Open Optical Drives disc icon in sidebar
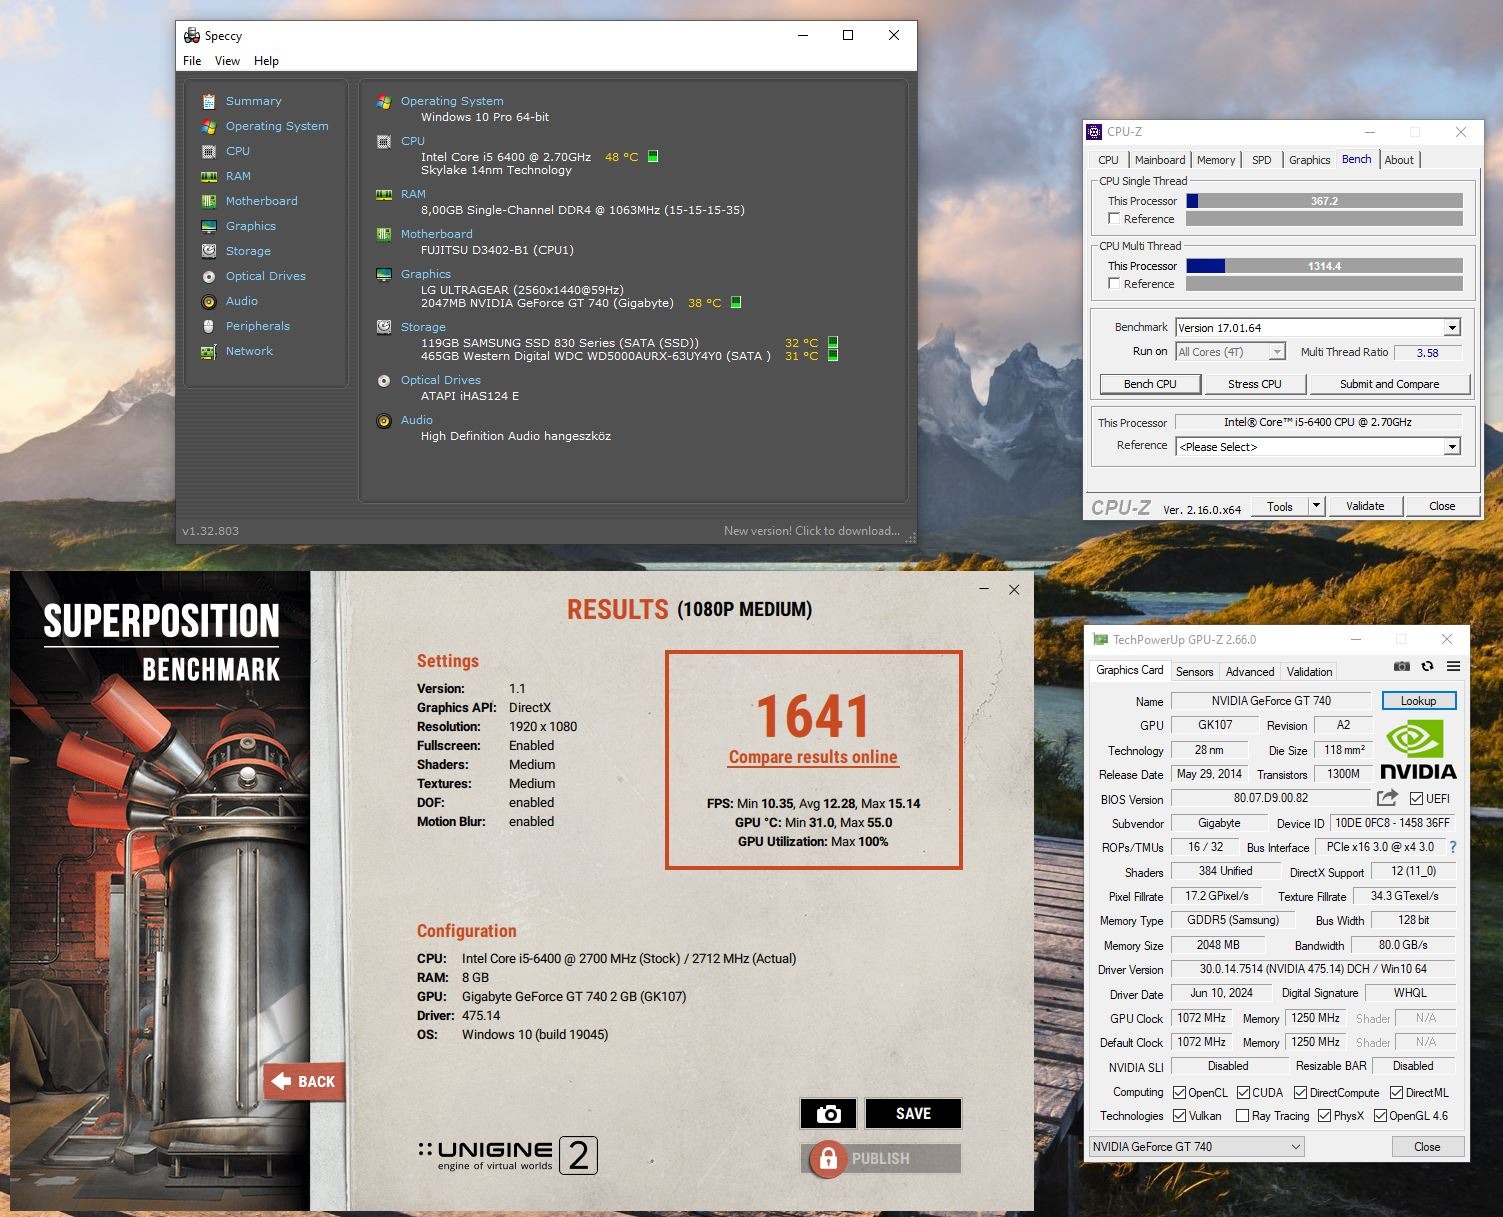 pos(208,276)
